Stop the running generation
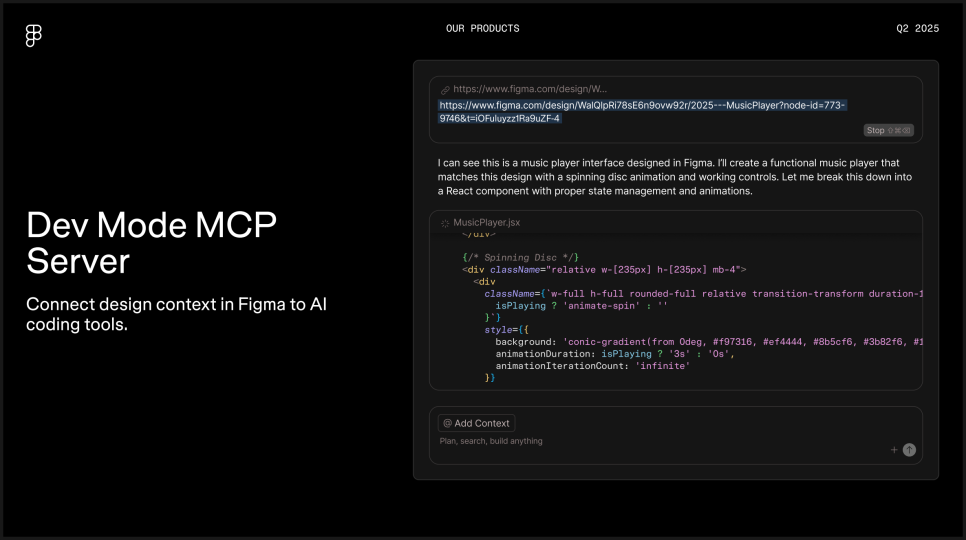 point(888,131)
